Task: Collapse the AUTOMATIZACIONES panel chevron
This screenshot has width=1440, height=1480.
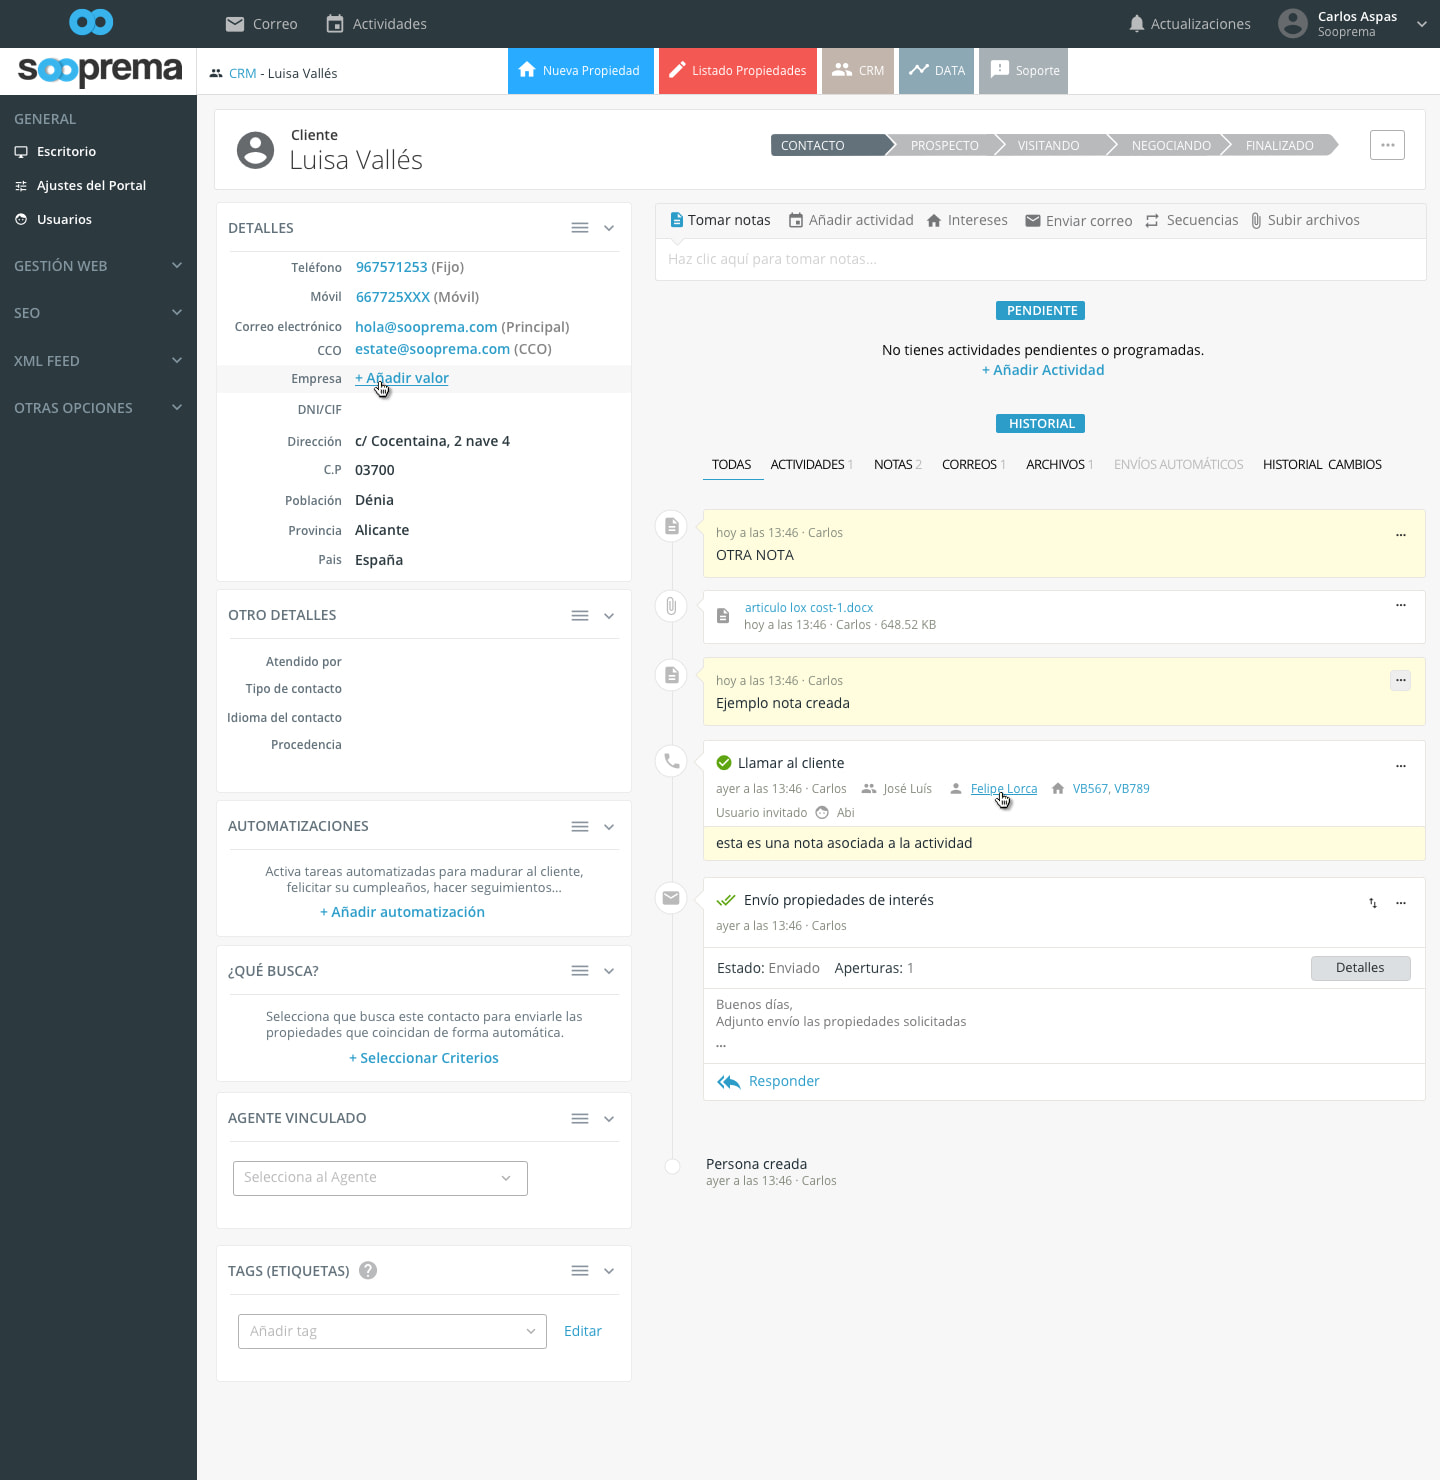Action: (x=609, y=827)
